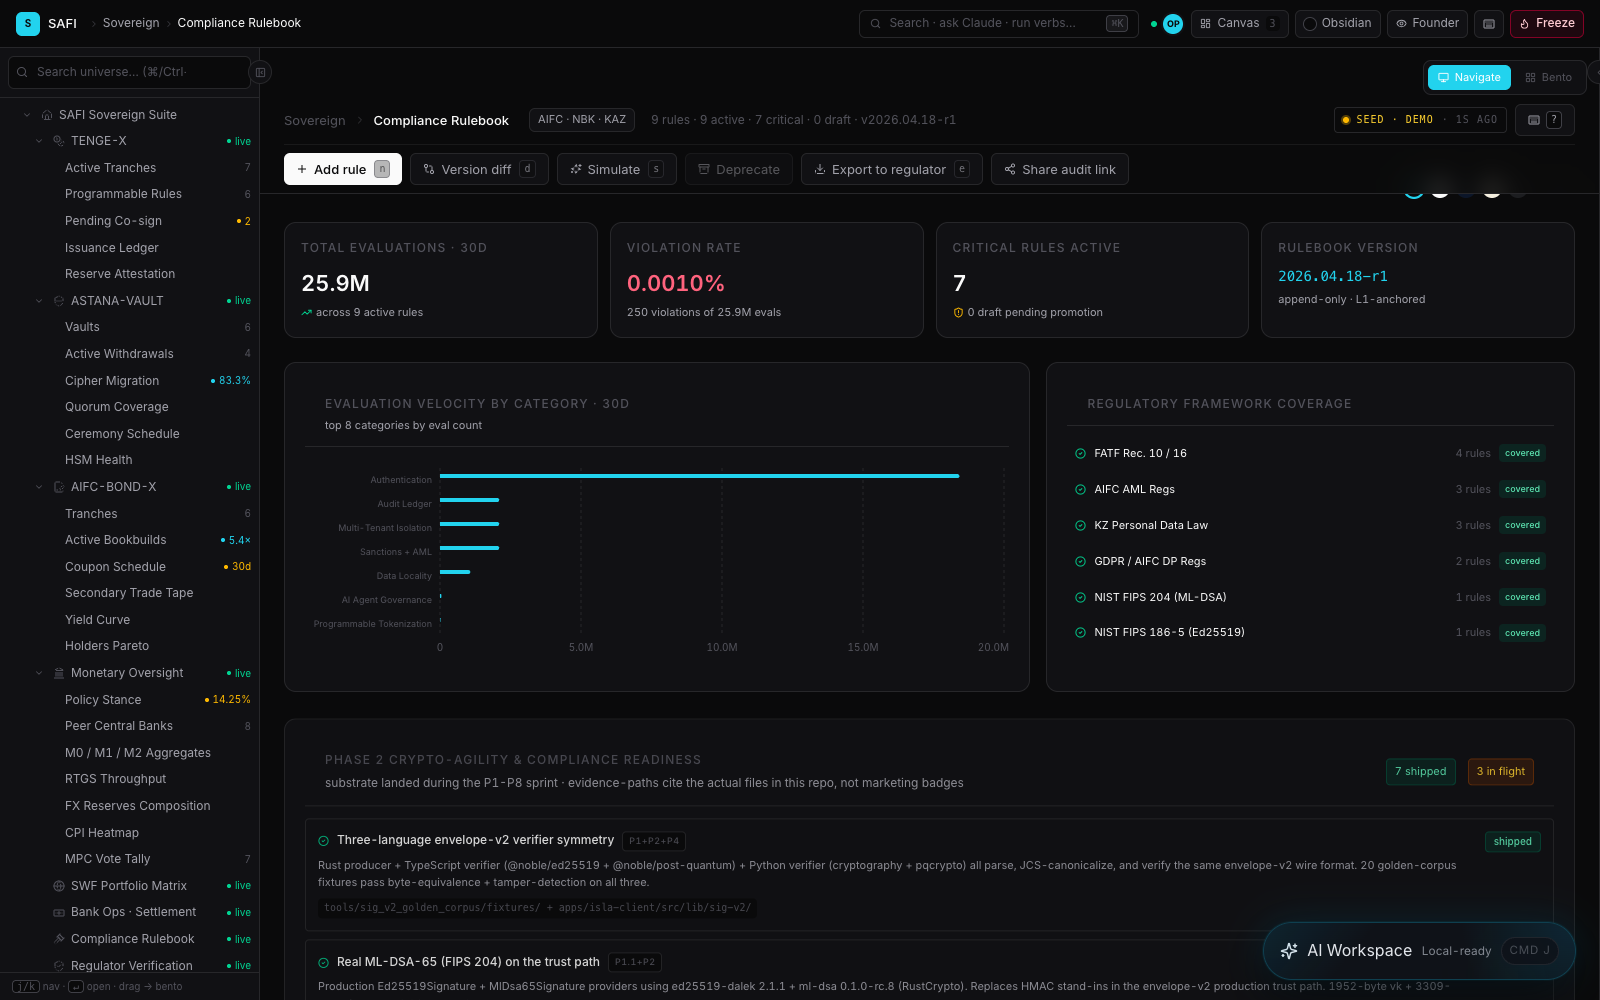This screenshot has width=1600, height=1000.
Task: Click the SAFI Sovereign Suite home icon
Action: (x=47, y=115)
